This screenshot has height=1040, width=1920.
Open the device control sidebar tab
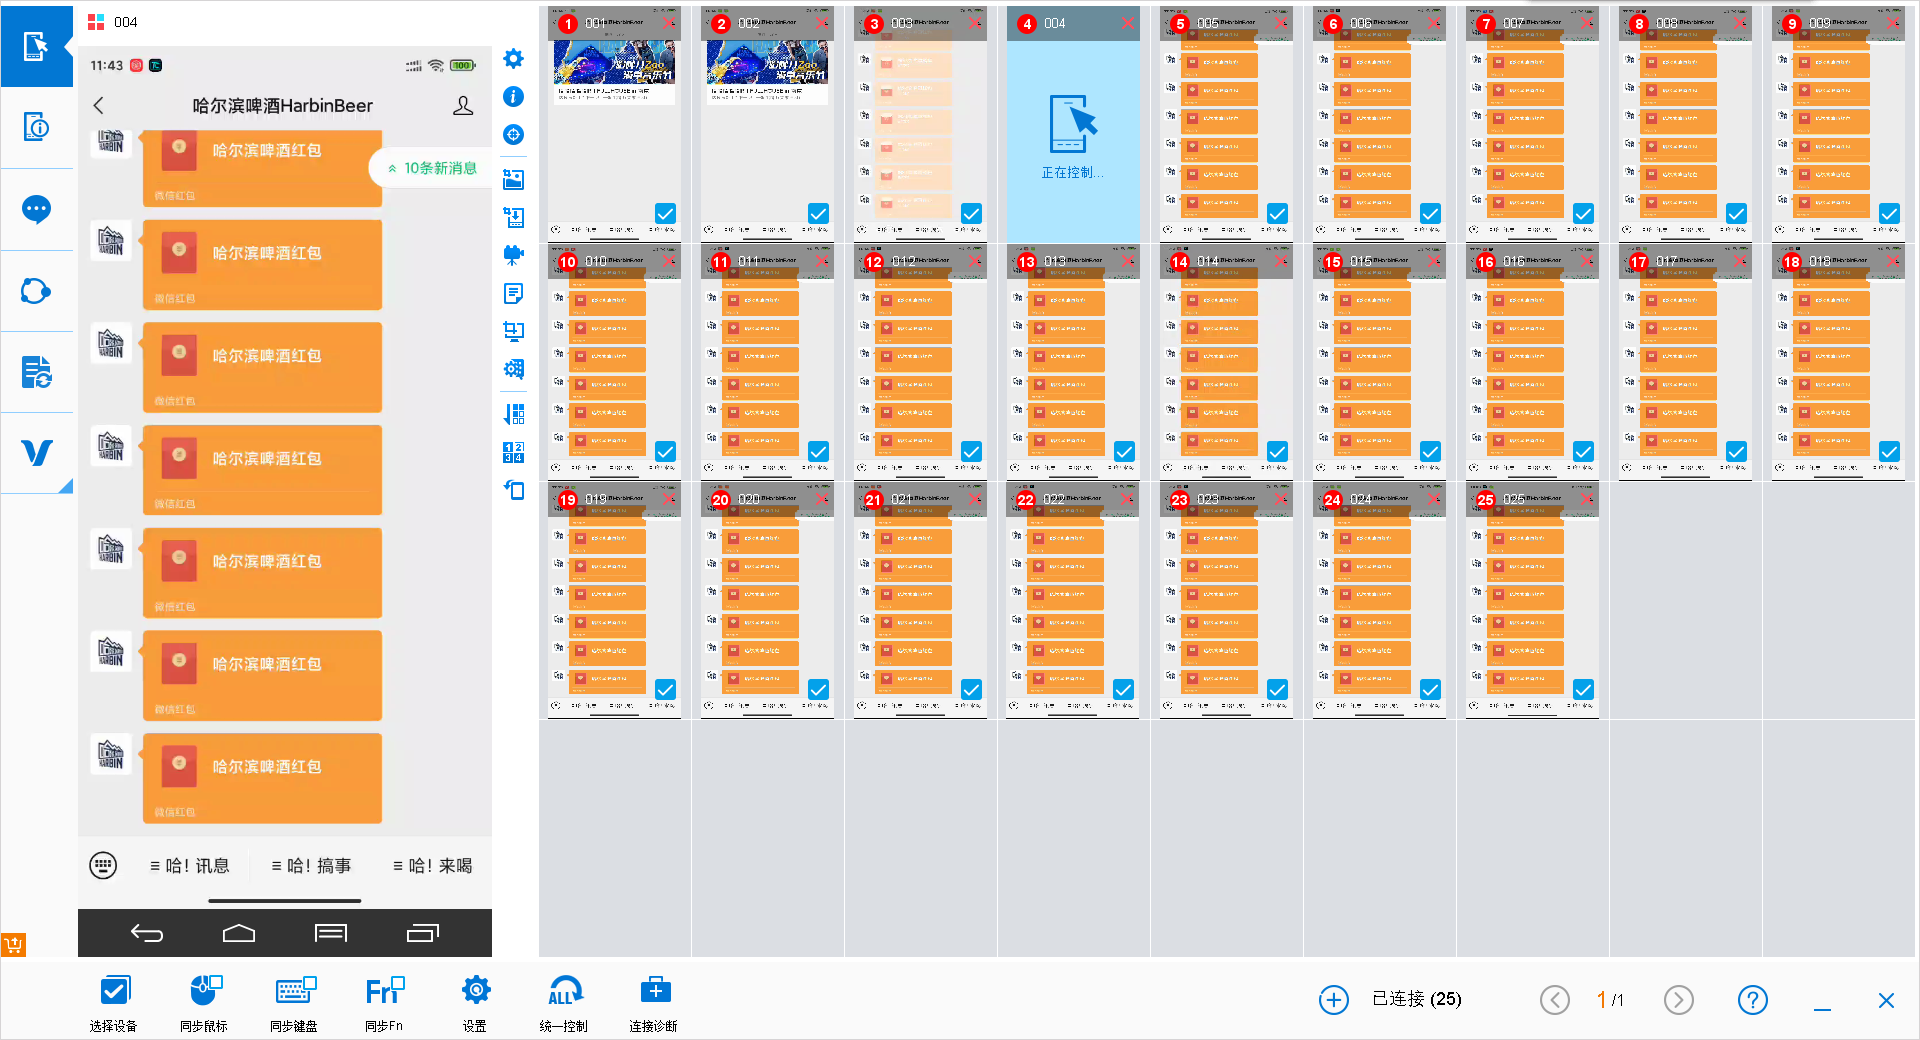tap(36, 46)
